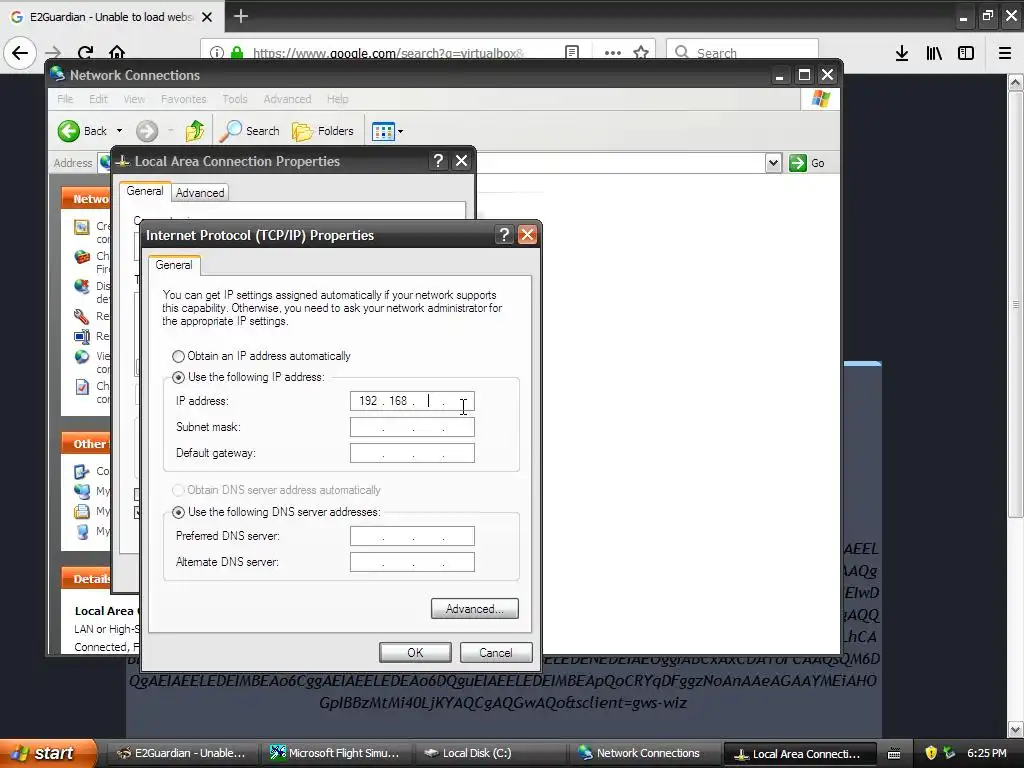Screen dimensions: 1024x768
Task: Click the network status tray icon
Action: coord(950,754)
